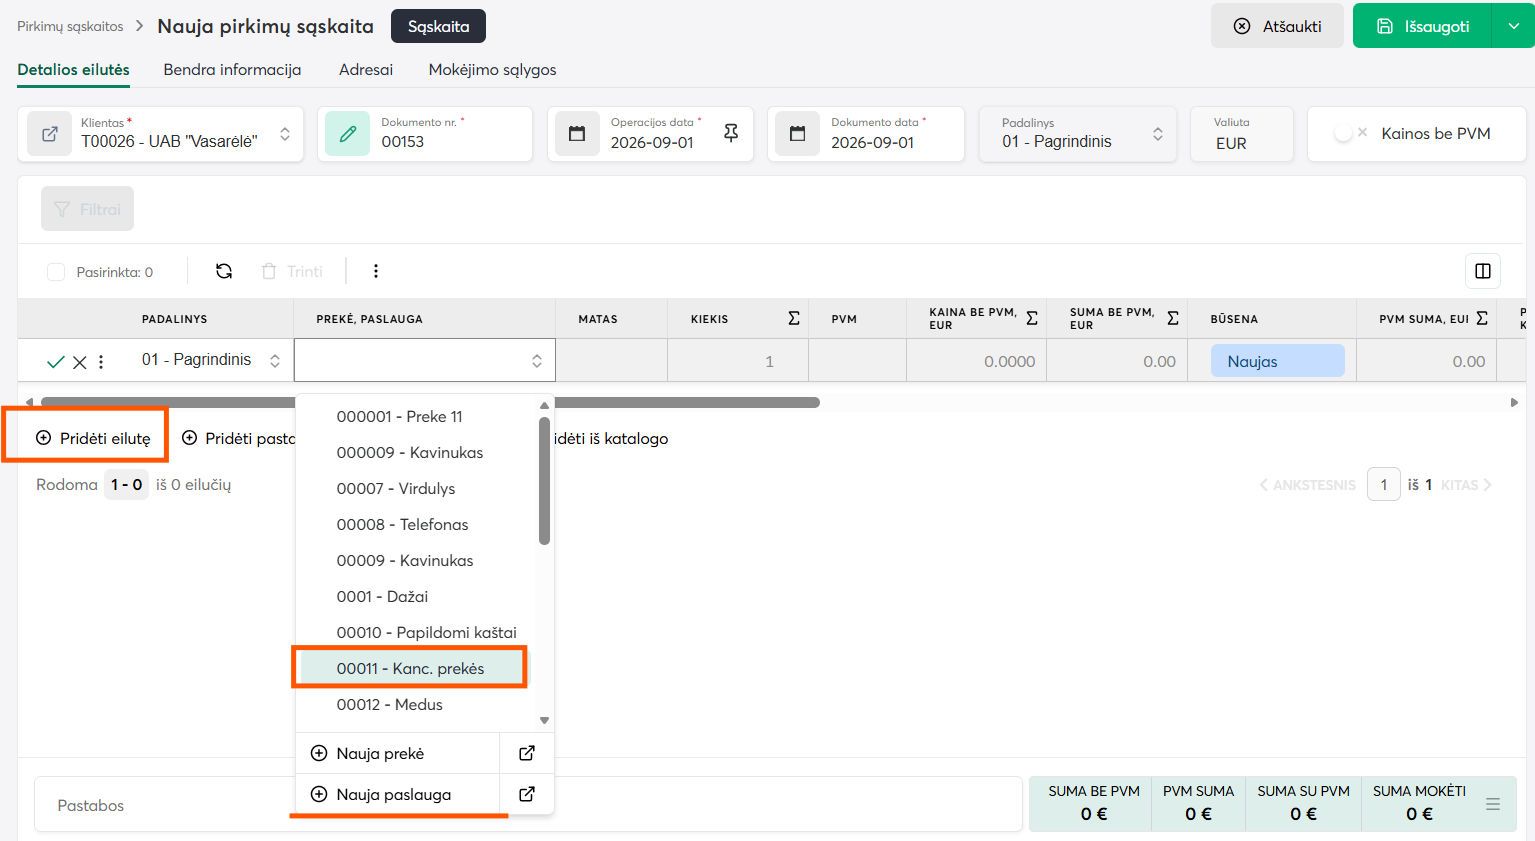The image size is (1535, 841).
Task: Click the horizontal table scrollbar
Action: tap(430, 402)
